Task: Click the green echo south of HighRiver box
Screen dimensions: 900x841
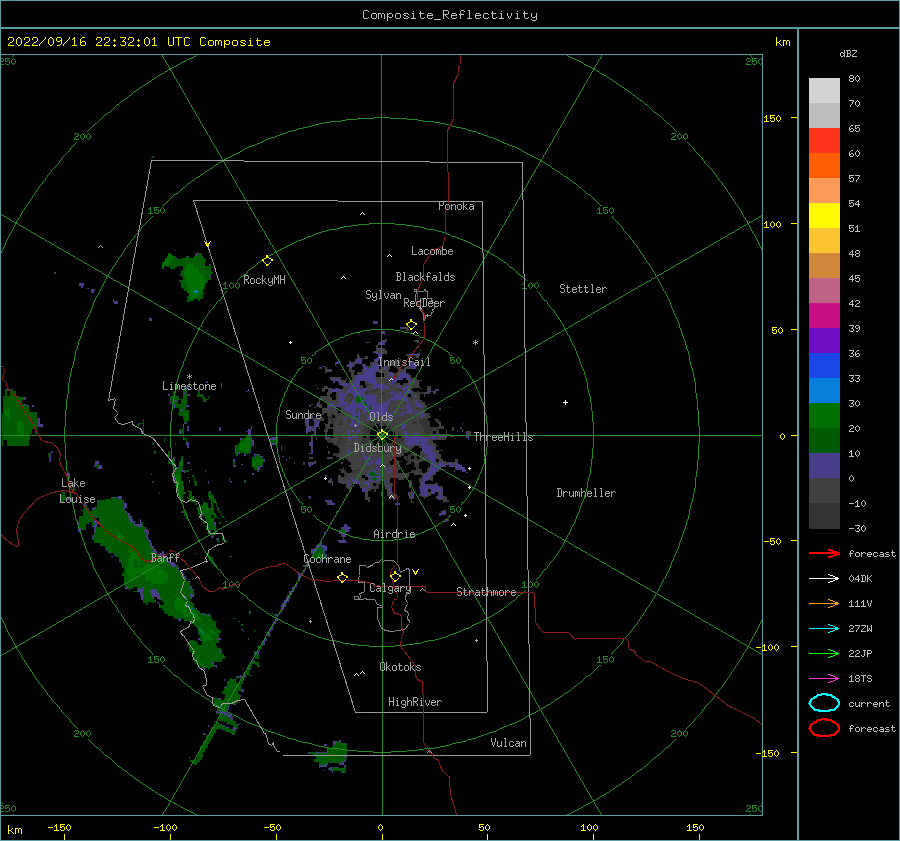Action: coord(332,755)
